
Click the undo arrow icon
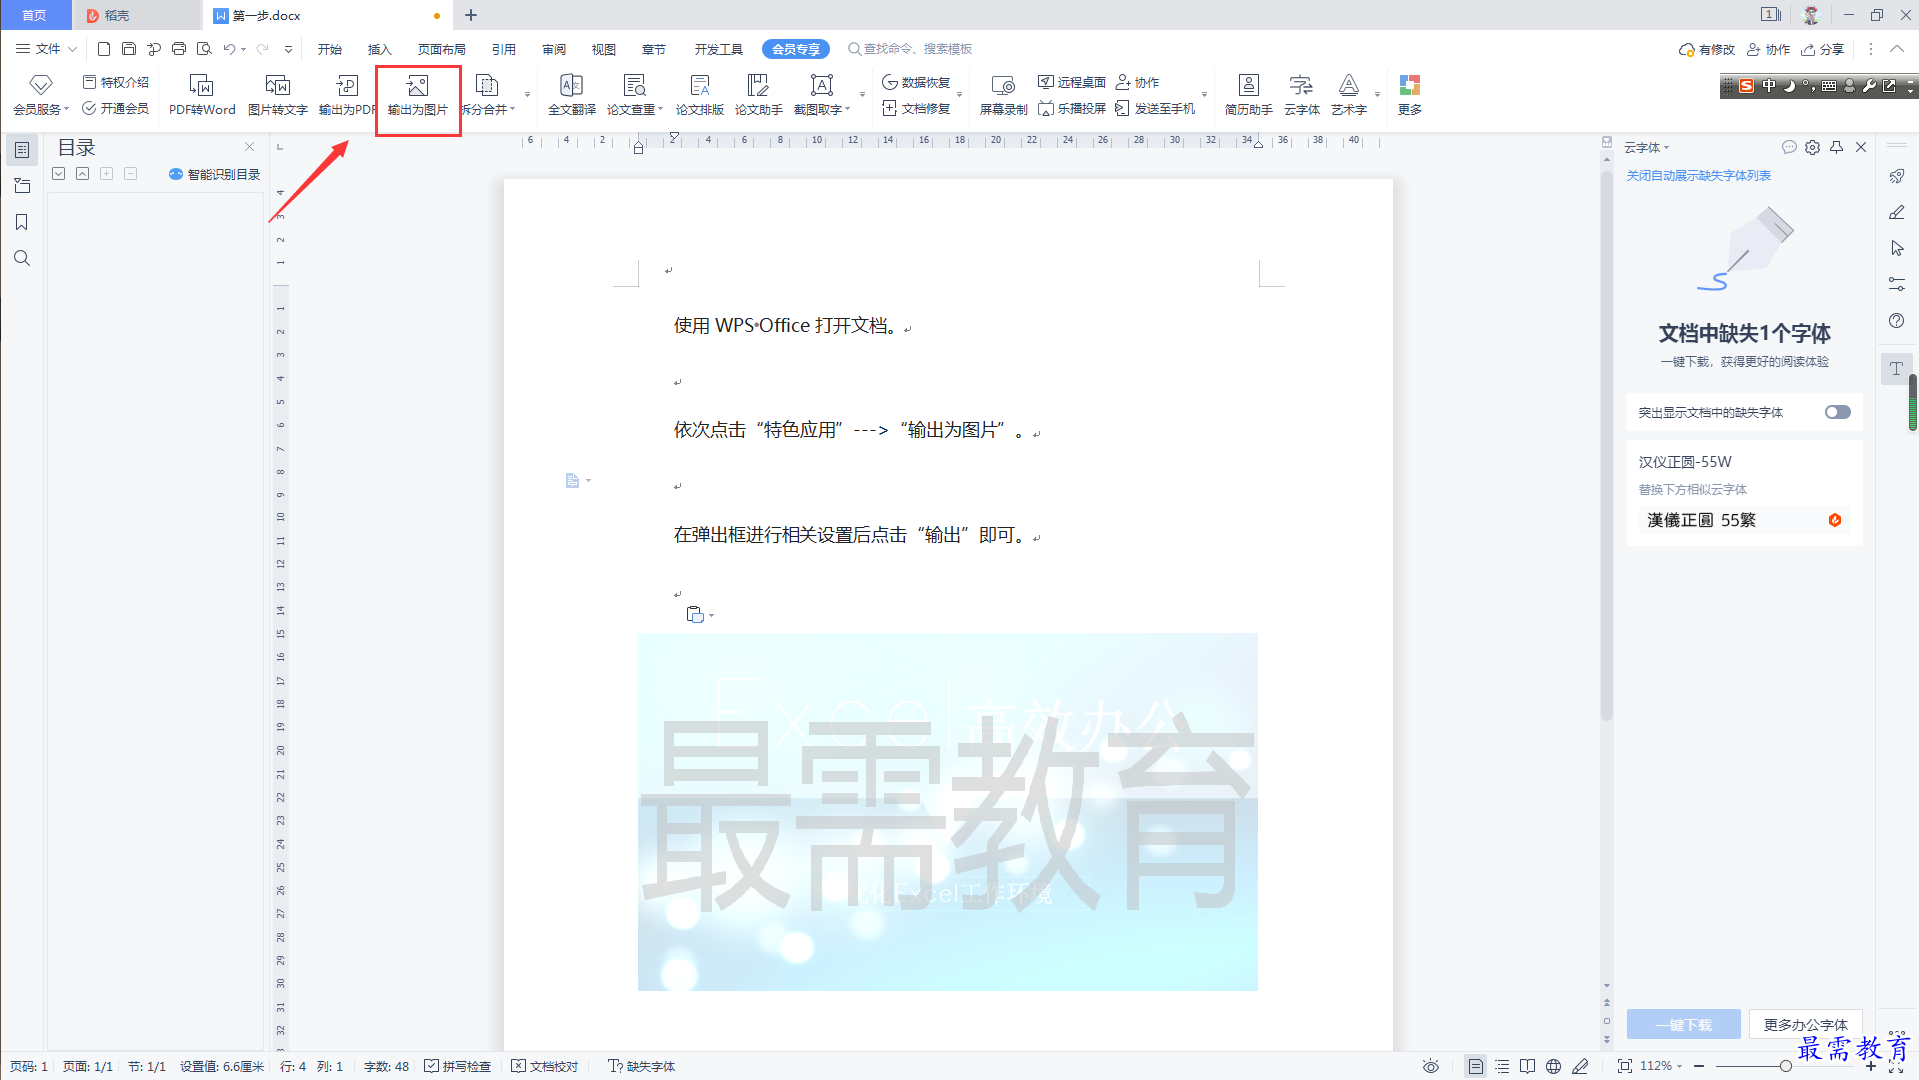coord(229,49)
